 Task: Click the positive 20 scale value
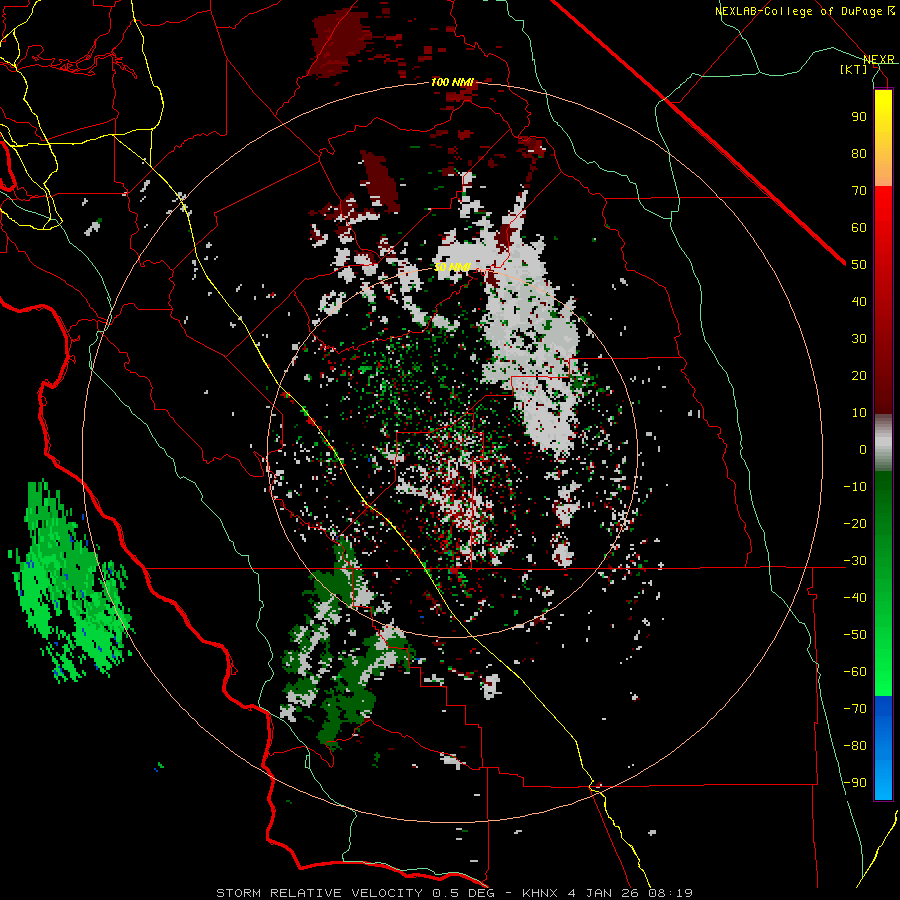[x=859, y=375]
